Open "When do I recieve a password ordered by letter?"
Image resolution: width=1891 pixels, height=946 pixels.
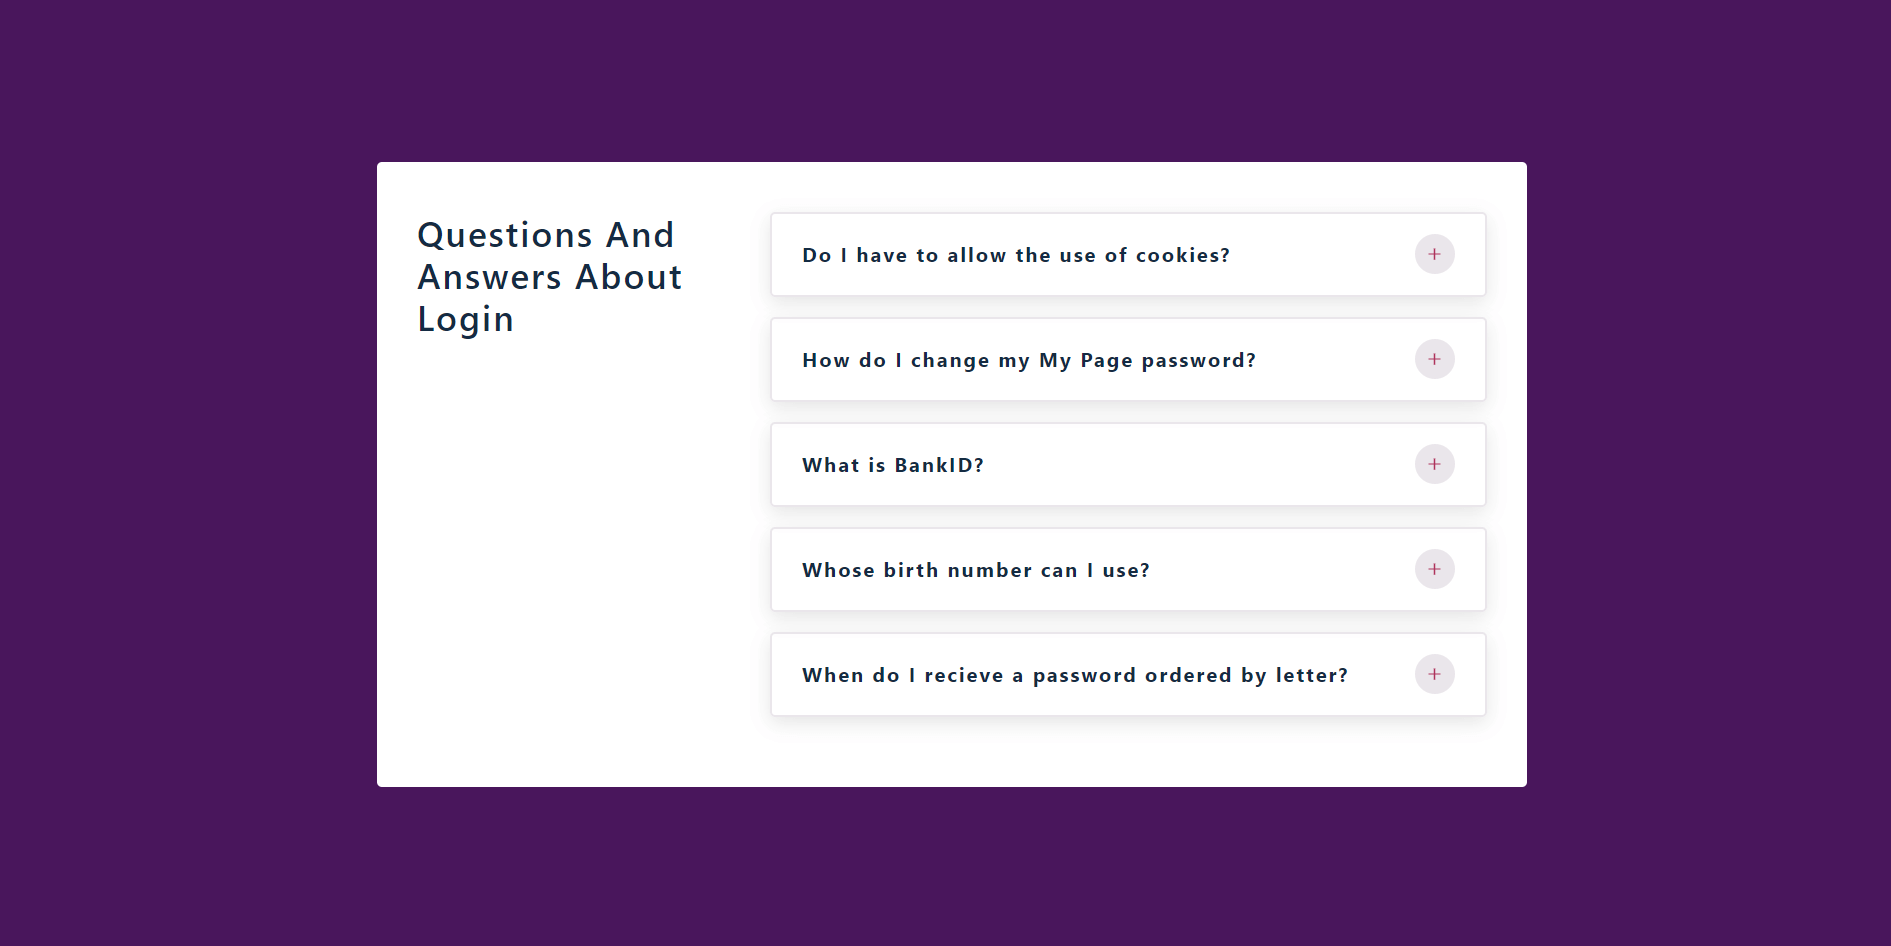(1074, 675)
